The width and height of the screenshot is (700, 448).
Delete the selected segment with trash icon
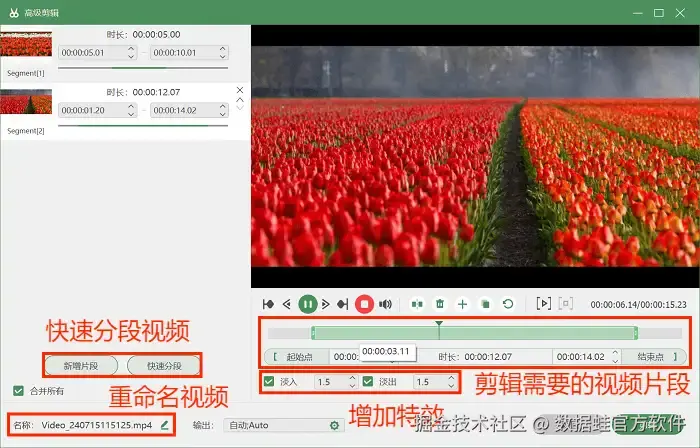[440, 304]
